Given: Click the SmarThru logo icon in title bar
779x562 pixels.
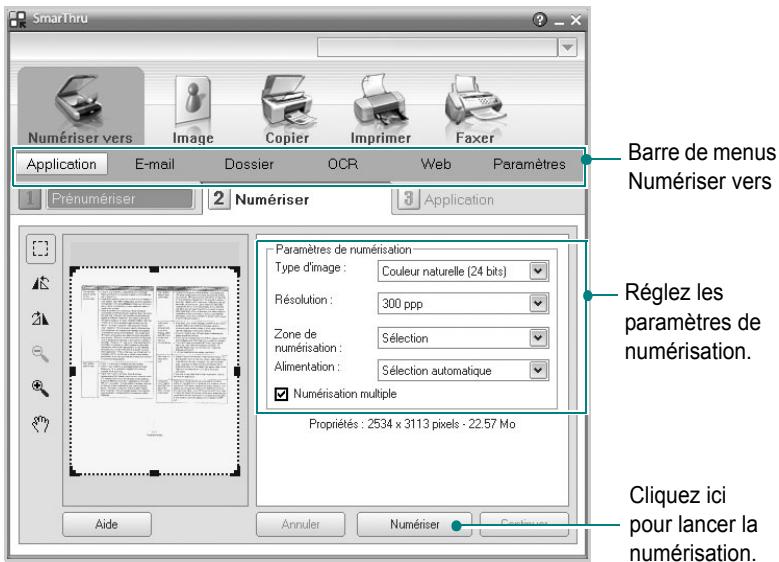Looking at the screenshot, I should pos(18,20).
